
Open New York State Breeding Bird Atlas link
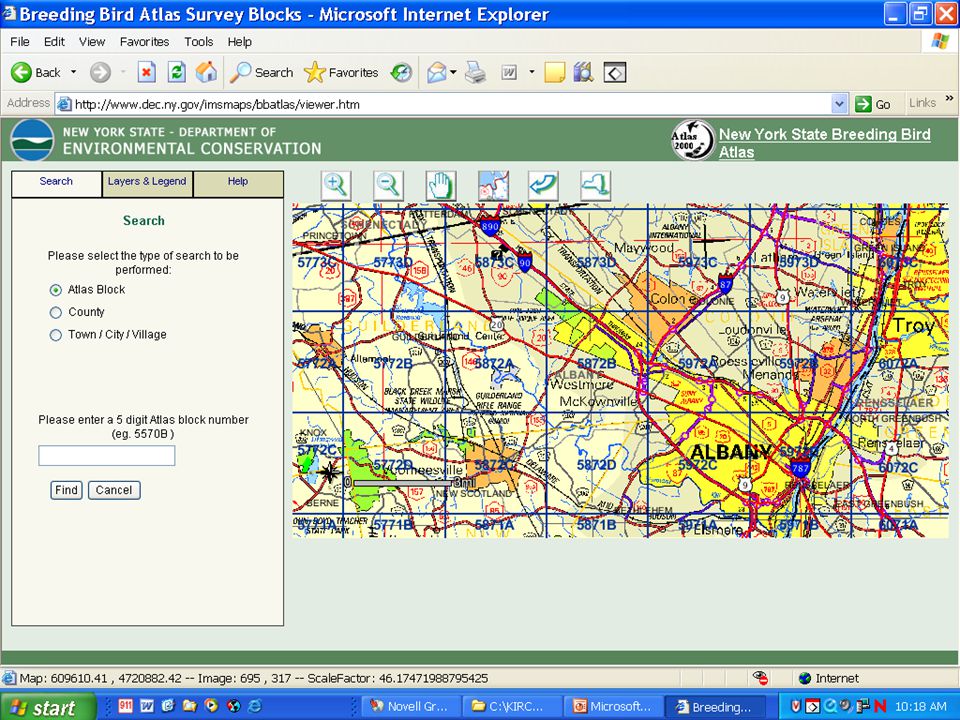(825, 143)
